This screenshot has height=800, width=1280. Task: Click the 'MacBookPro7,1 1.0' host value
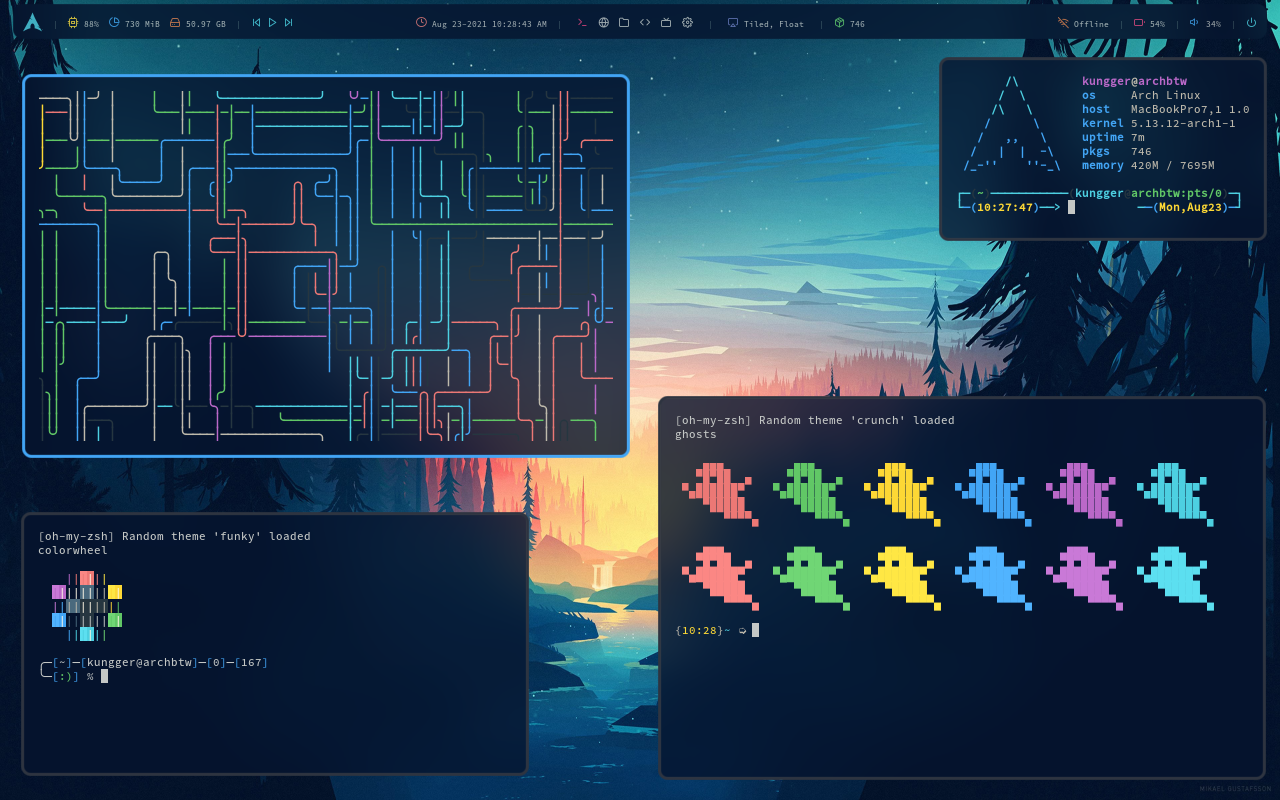[x=1190, y=109]
